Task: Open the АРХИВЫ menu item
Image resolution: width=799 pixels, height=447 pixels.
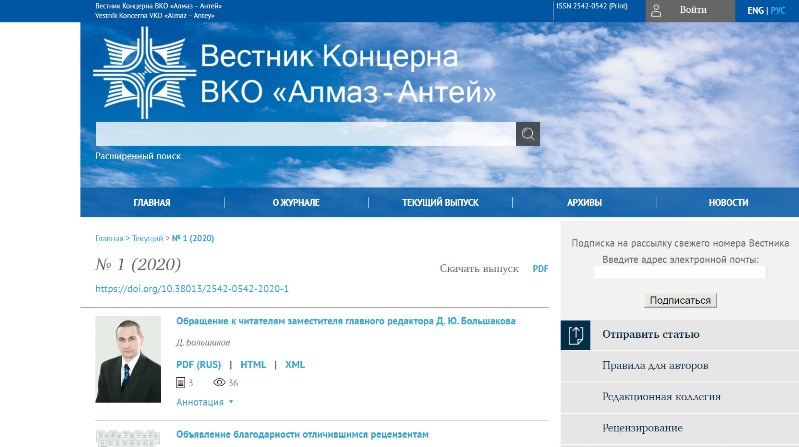Action: click(584, 203)
